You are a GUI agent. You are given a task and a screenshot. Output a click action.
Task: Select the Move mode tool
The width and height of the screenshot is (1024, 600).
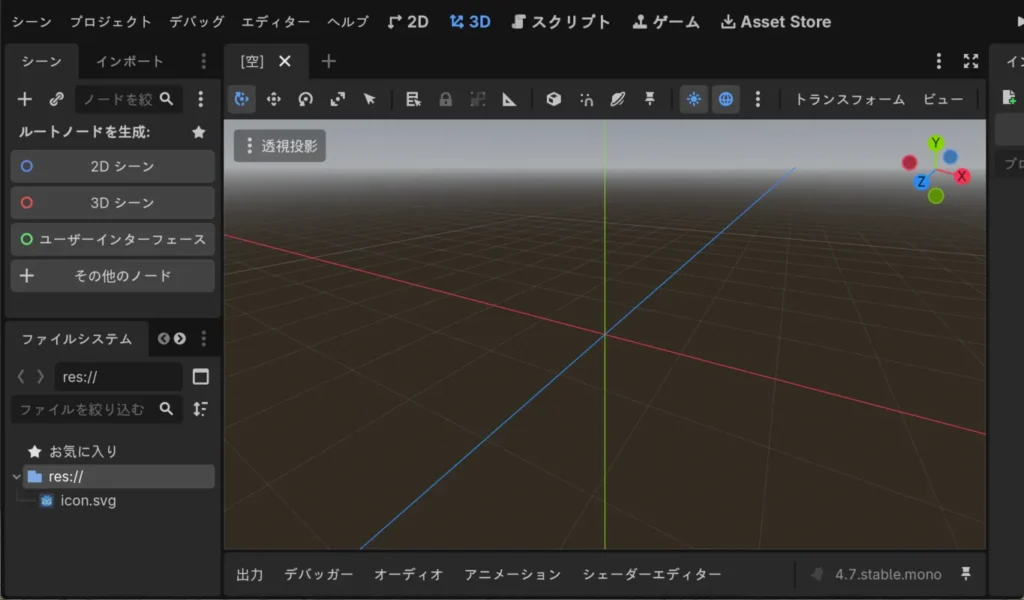tap(274, 99)
